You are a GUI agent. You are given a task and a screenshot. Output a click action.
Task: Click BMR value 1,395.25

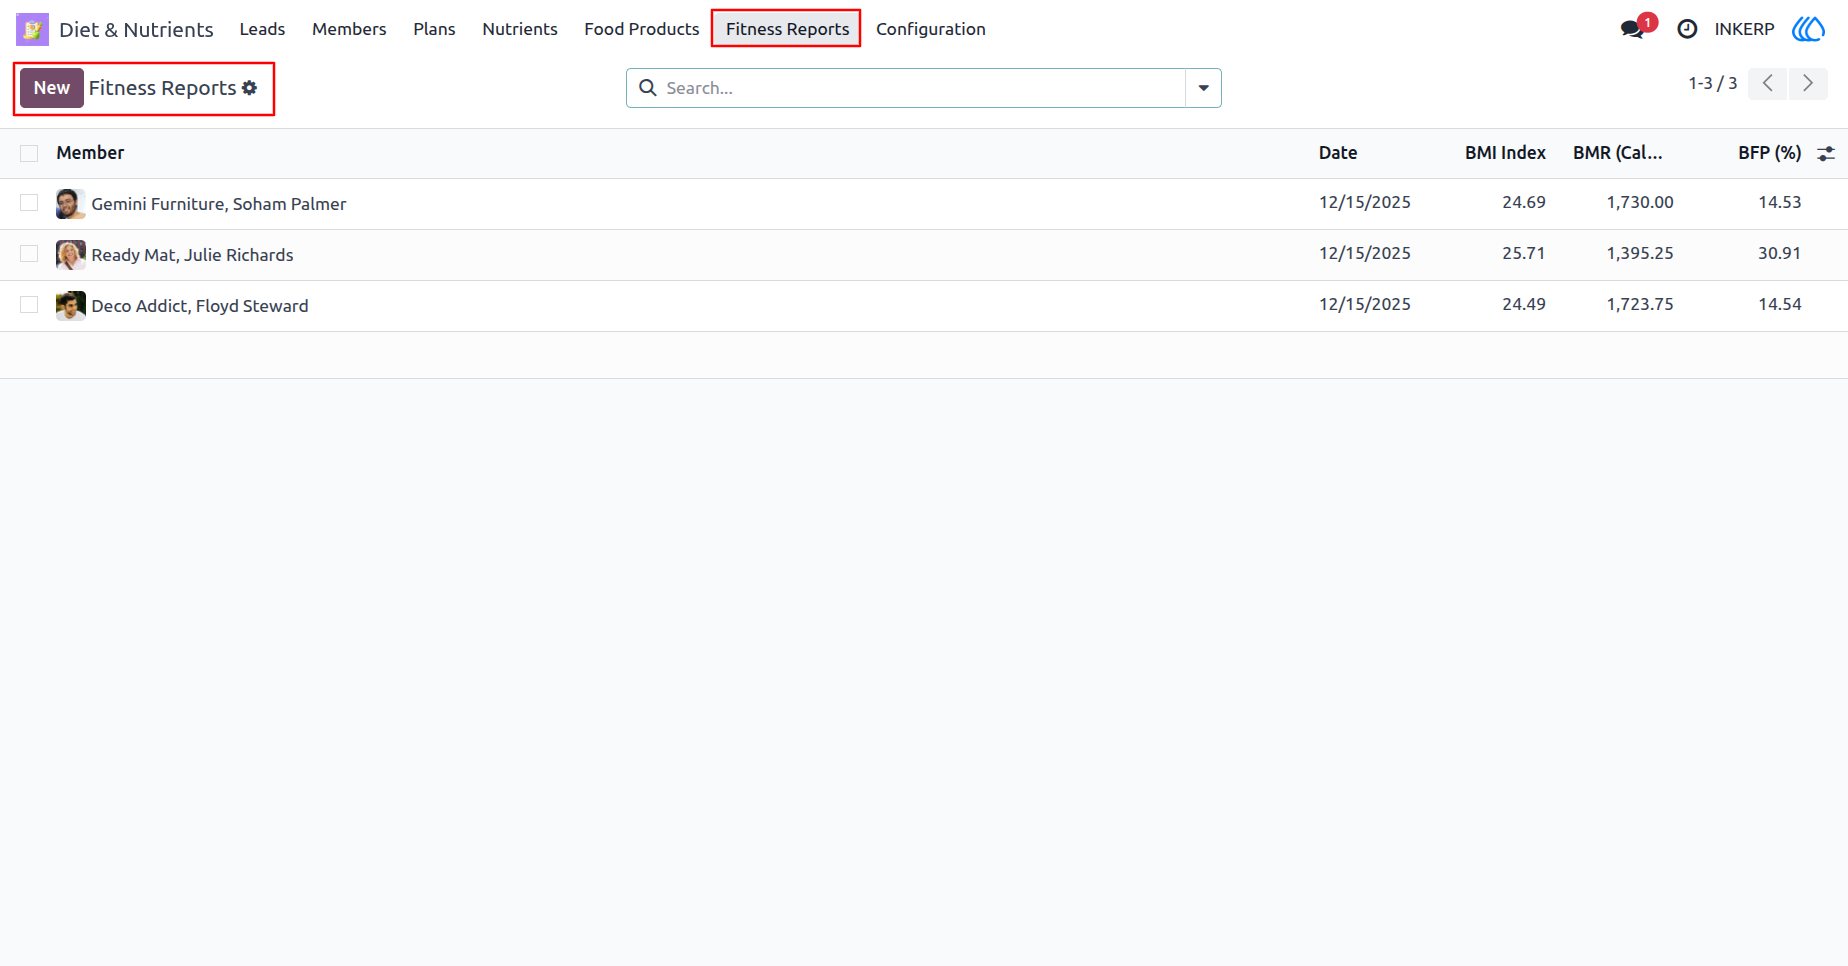click(x=1640, y=254)
